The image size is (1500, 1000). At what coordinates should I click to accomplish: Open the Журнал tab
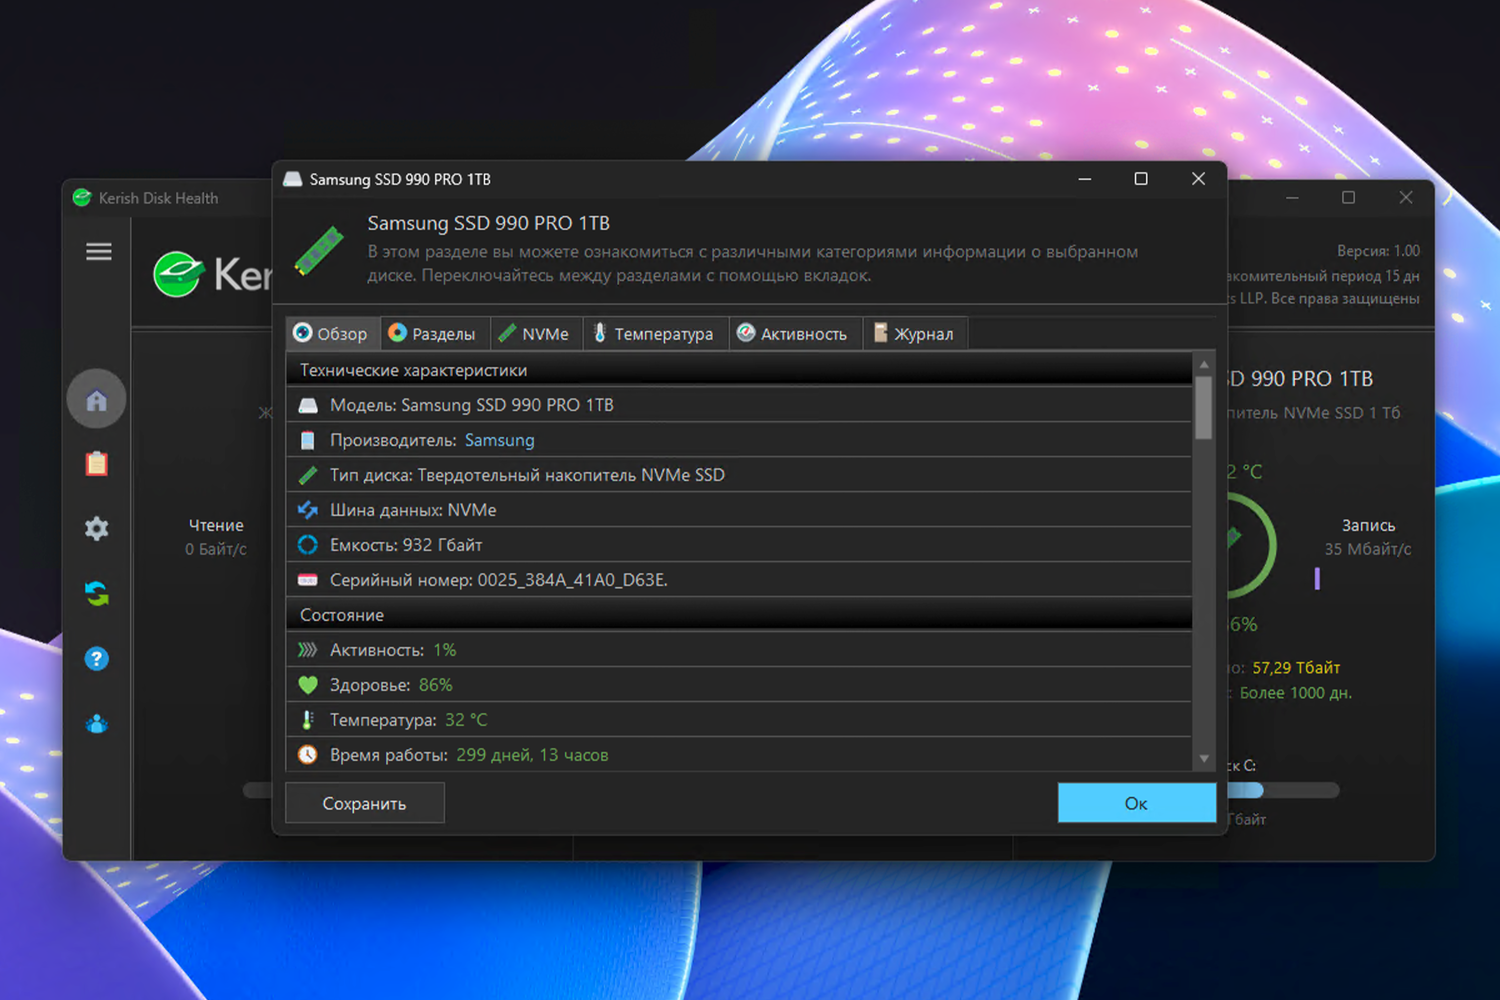tap(915, 333)
